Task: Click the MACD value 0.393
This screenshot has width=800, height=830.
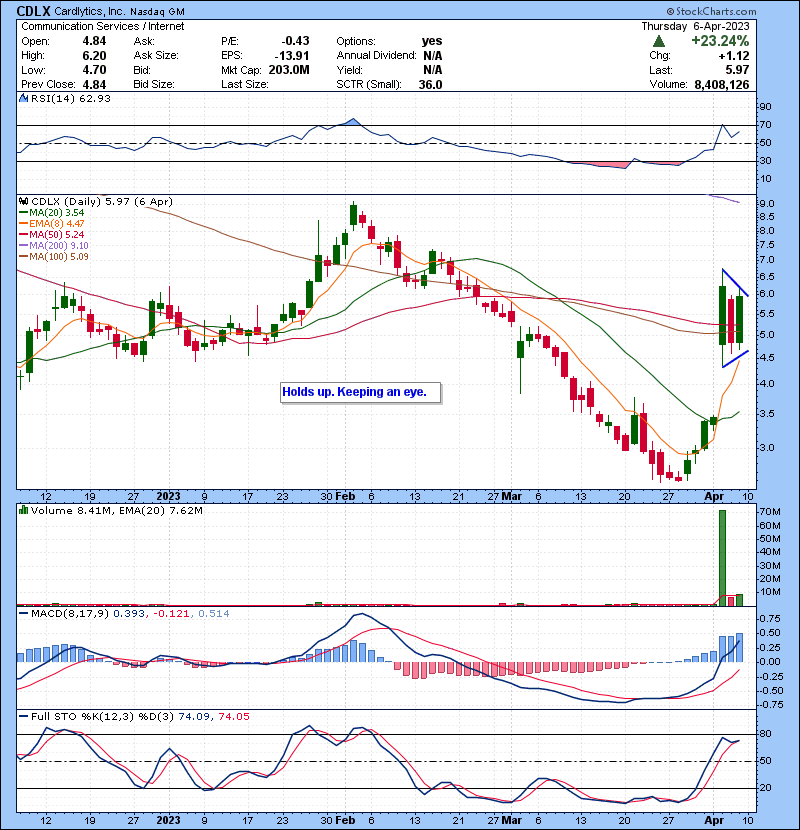Action: 129,614
